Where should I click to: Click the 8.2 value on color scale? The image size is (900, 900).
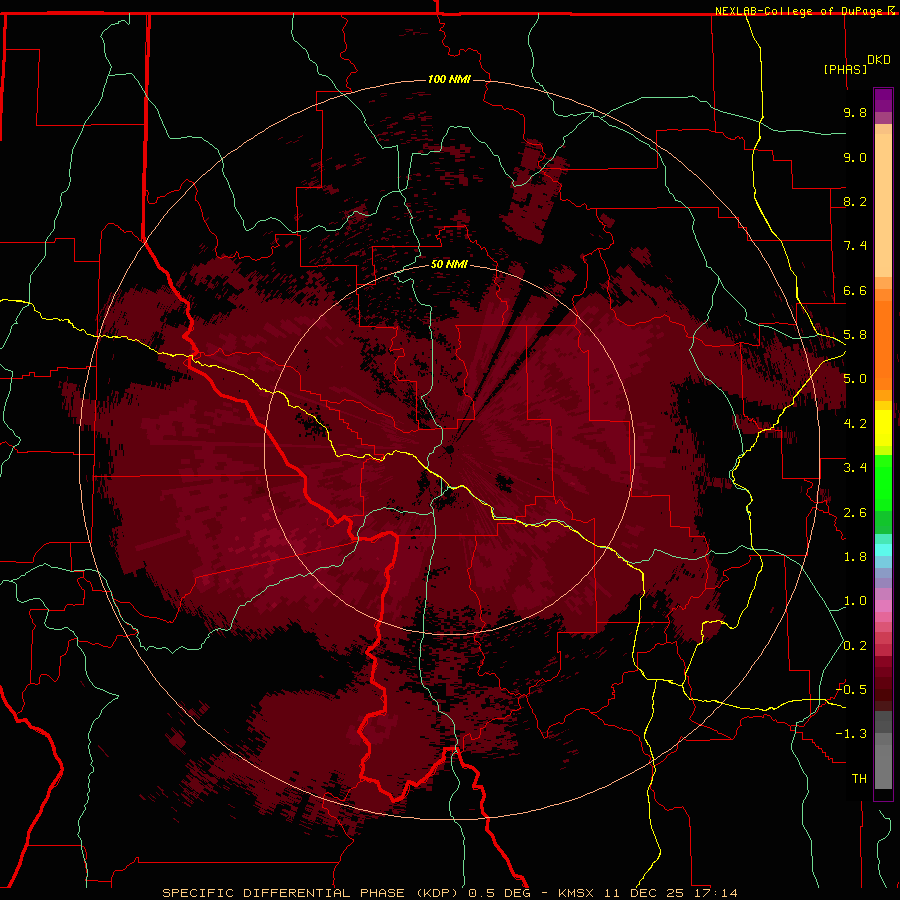(x=855, y=201)
